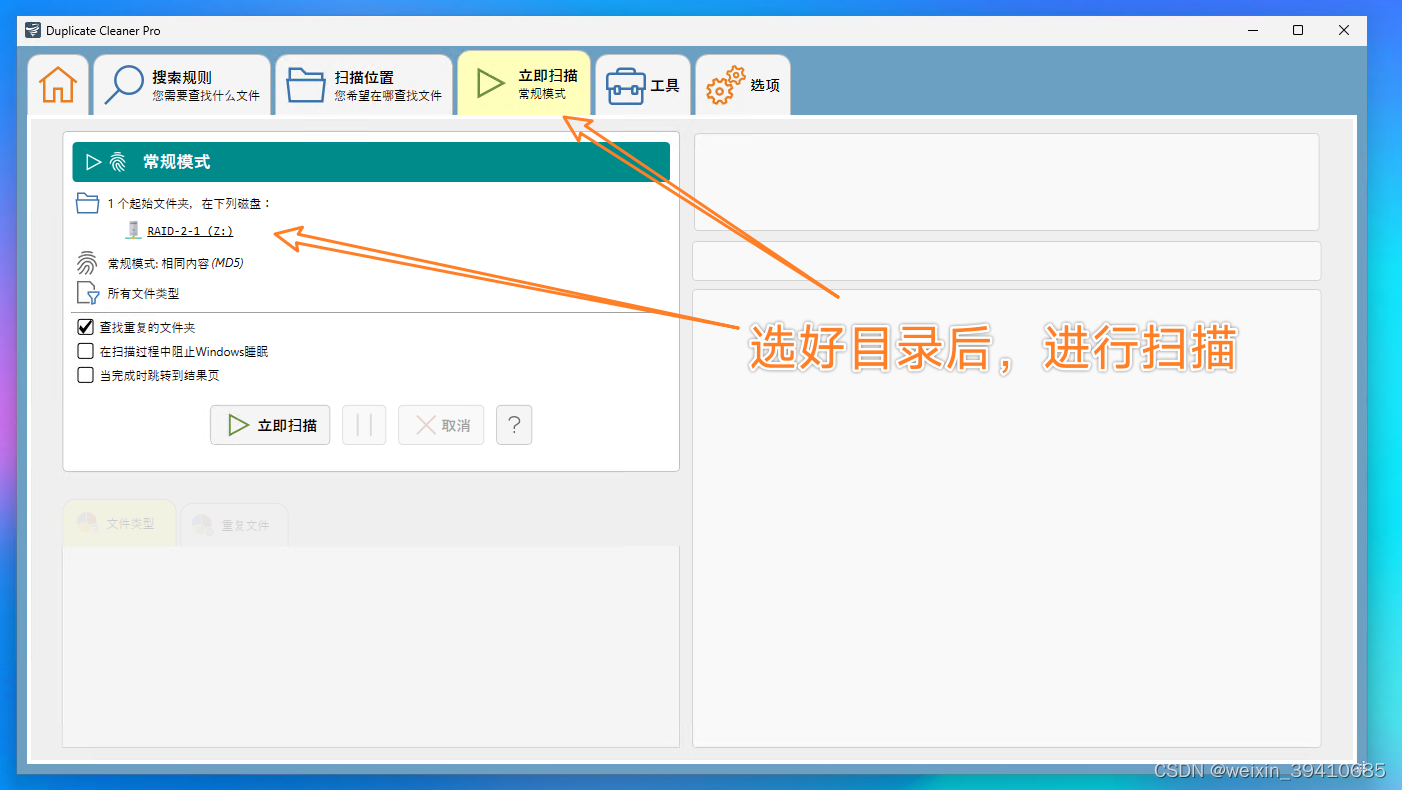This screenshot has width=1402, height=790.
Task: Open the RAID-2-1 (Z:) drive link
Action: [x=190, y=231]
